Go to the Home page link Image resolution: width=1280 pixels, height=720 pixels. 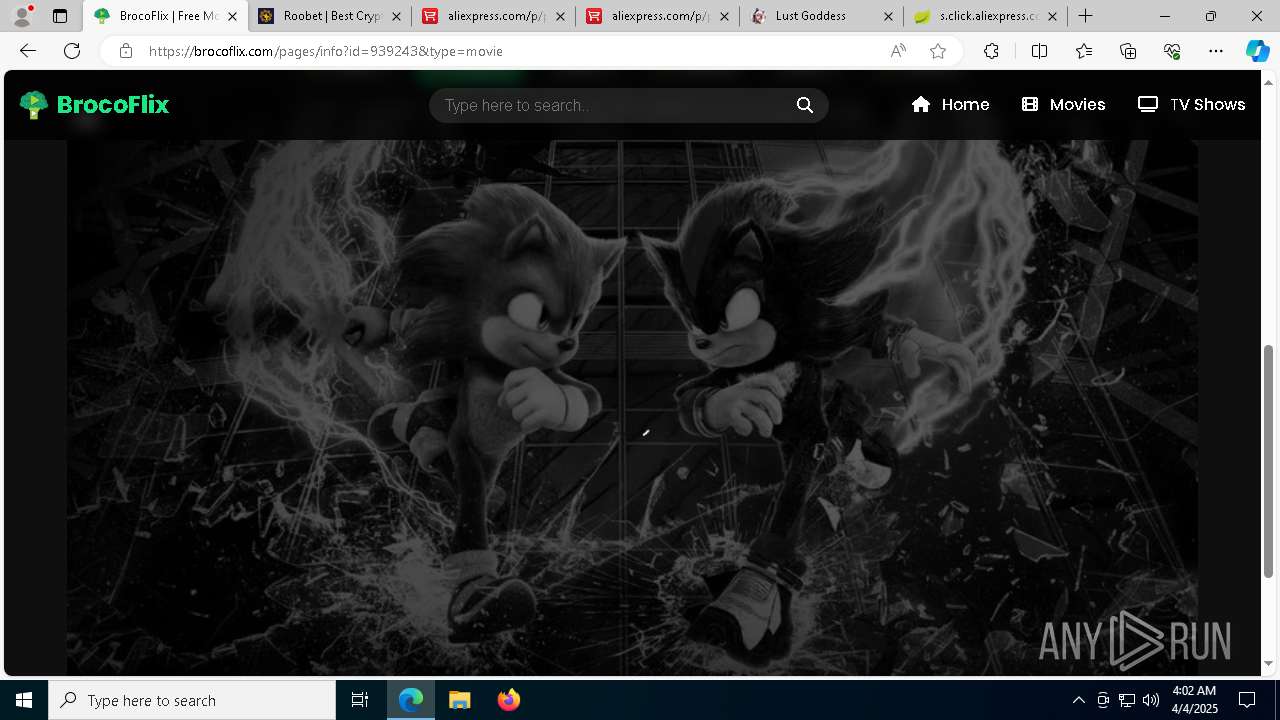[x=950, y=104]
